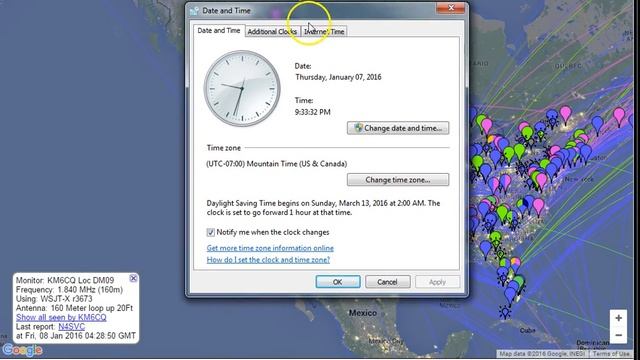Open the N4SVC last report link
The height and width of the screenshot is (360, 640).
pos(71,327)
